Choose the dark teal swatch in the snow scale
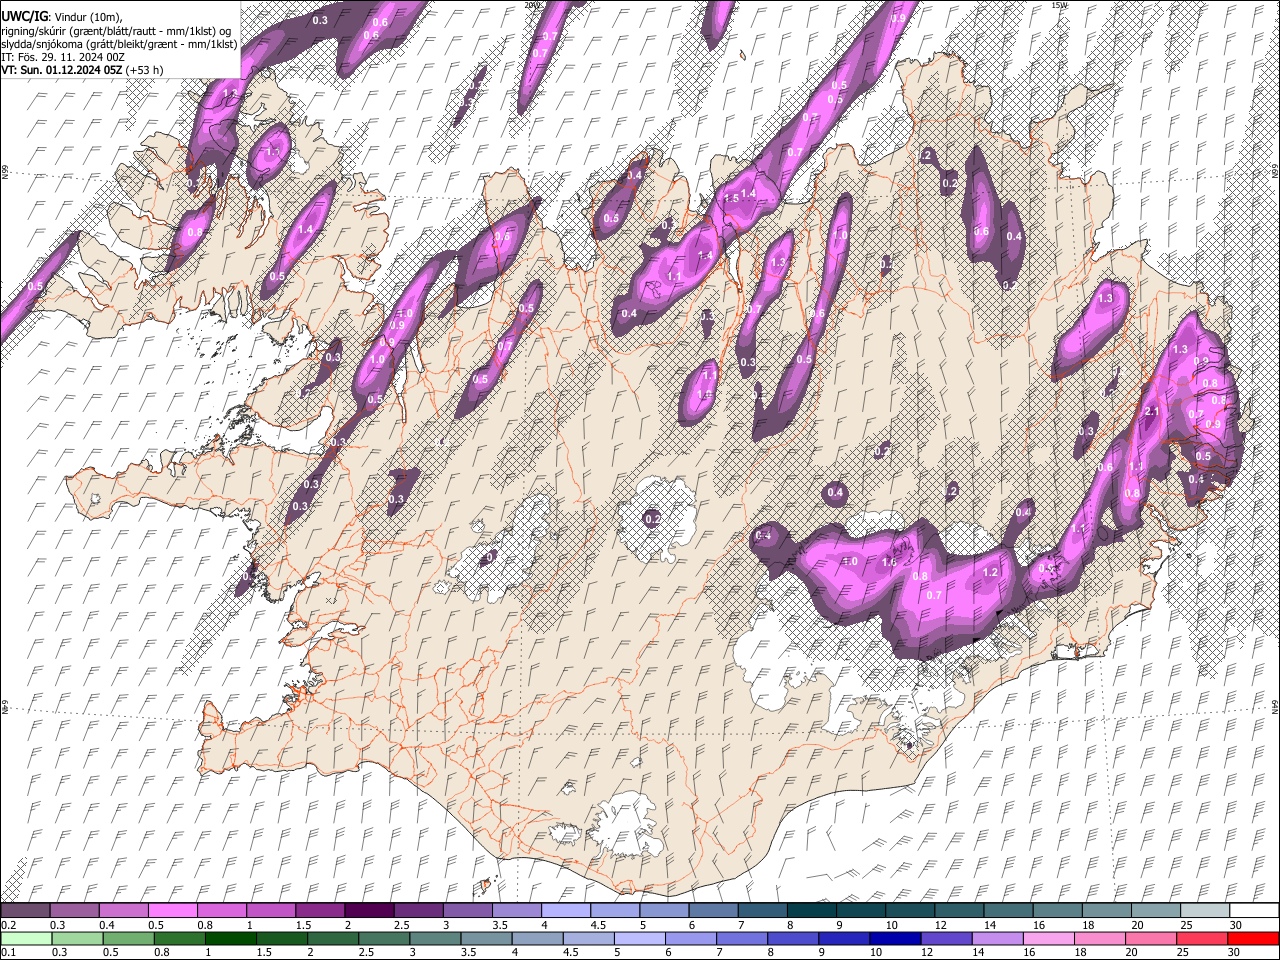Screen dimensions: 1280x960 [812, 910]
